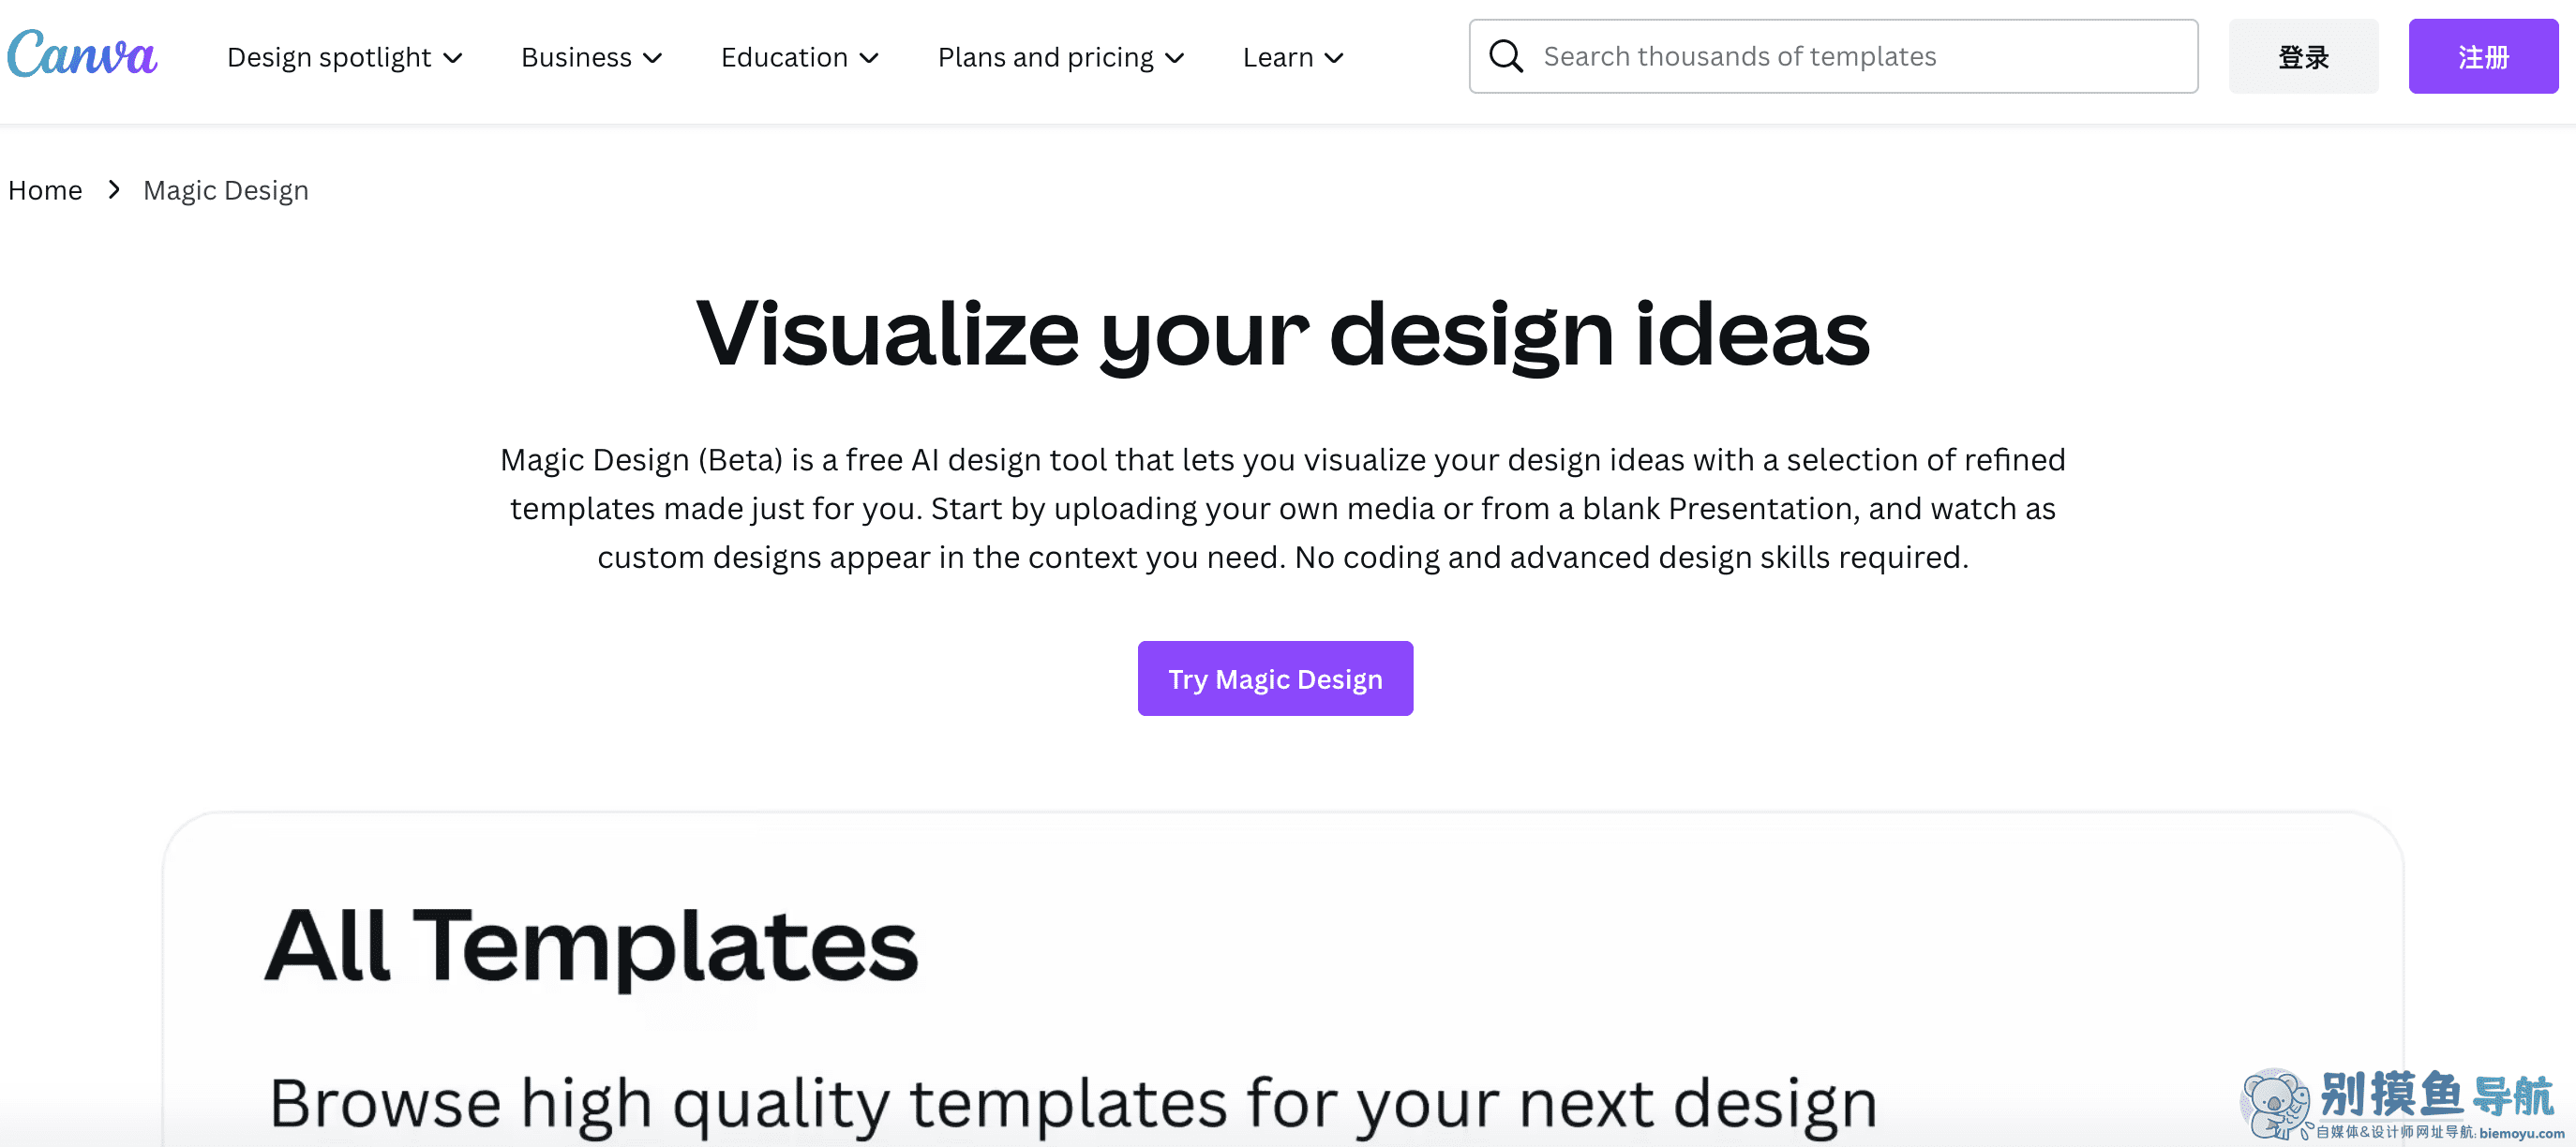The height and width of the screenshot is (1147, 2576).
Task: Open the Business menu
Action: click(592, 57)
